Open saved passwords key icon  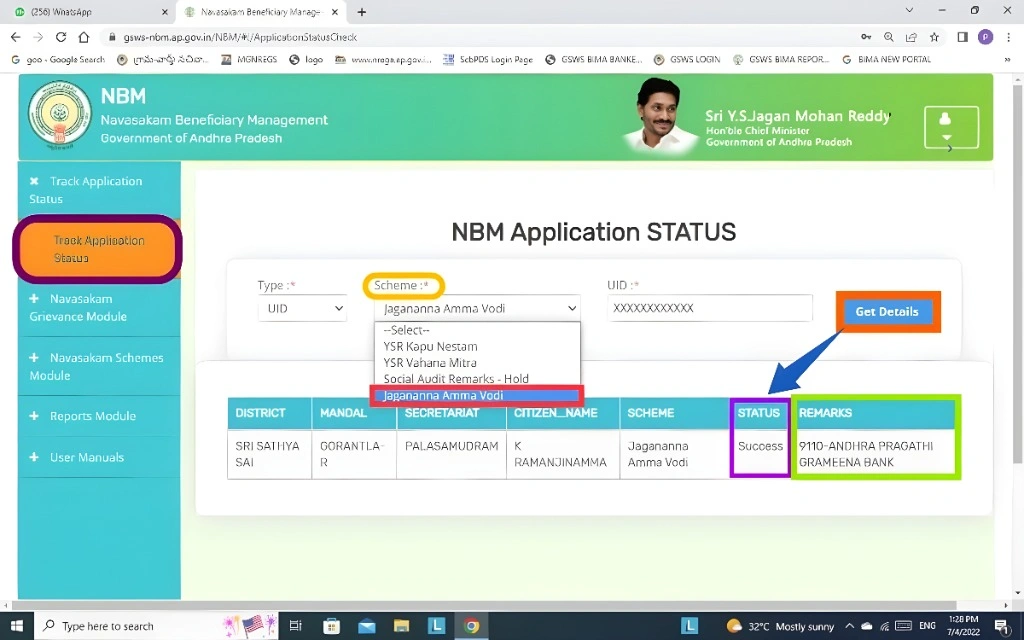[866, 37]
